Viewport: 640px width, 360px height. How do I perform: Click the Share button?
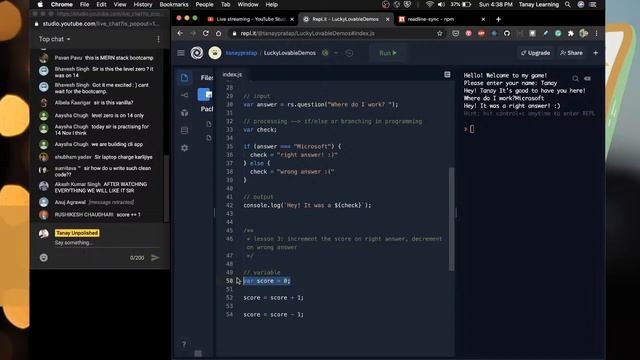coord(571,53)
